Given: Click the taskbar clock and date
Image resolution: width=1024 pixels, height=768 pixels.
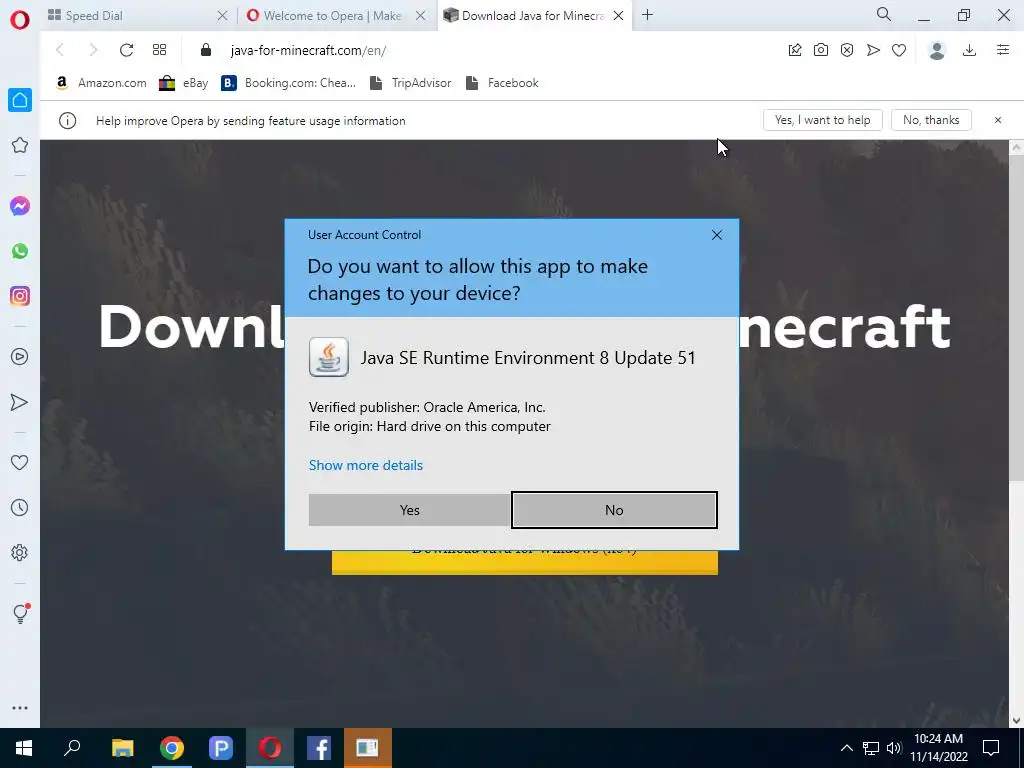Looking at the screenshot, I should tap(938, 748).
